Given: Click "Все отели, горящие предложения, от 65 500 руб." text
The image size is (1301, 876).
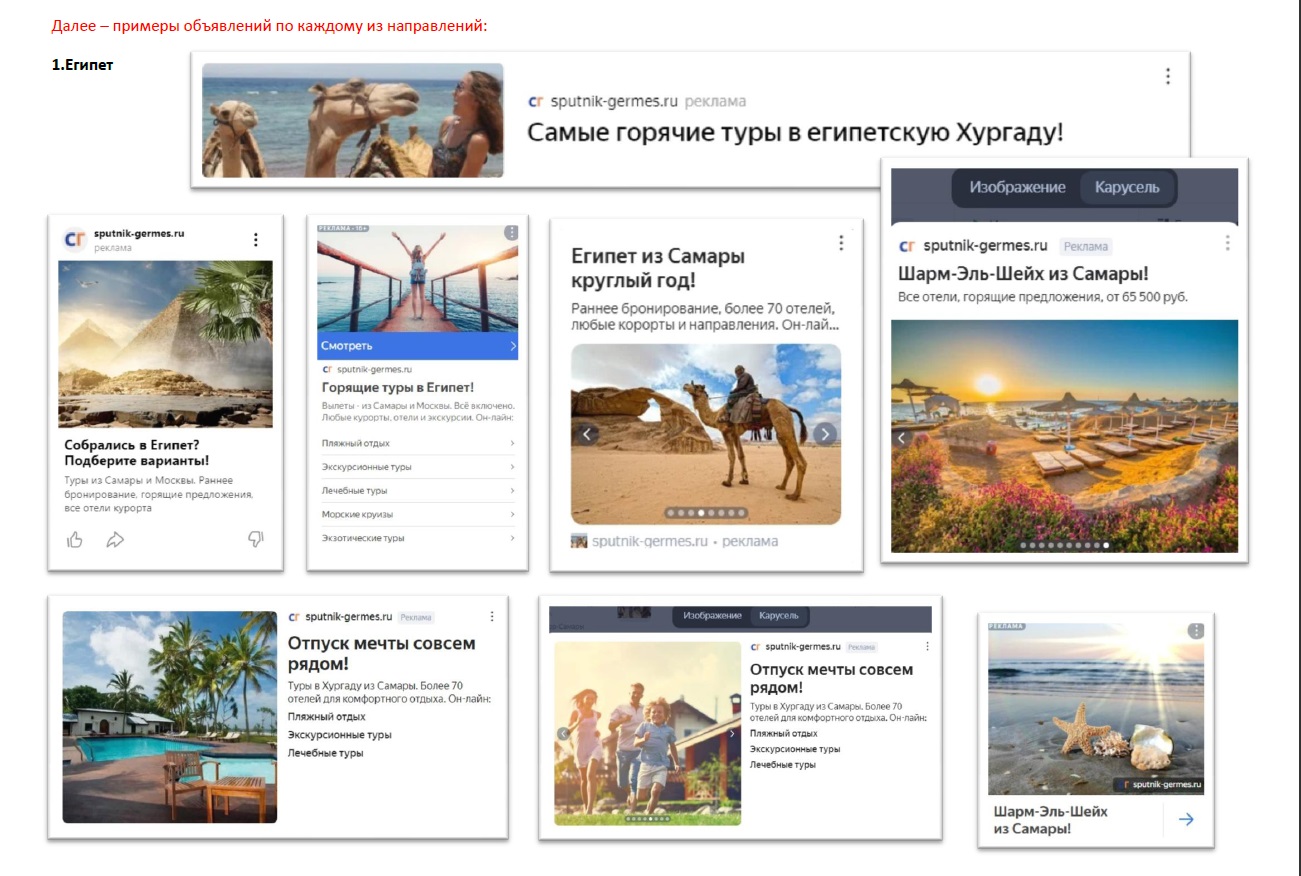Looking at the screenshot, I should click(x=1043, y=297).
